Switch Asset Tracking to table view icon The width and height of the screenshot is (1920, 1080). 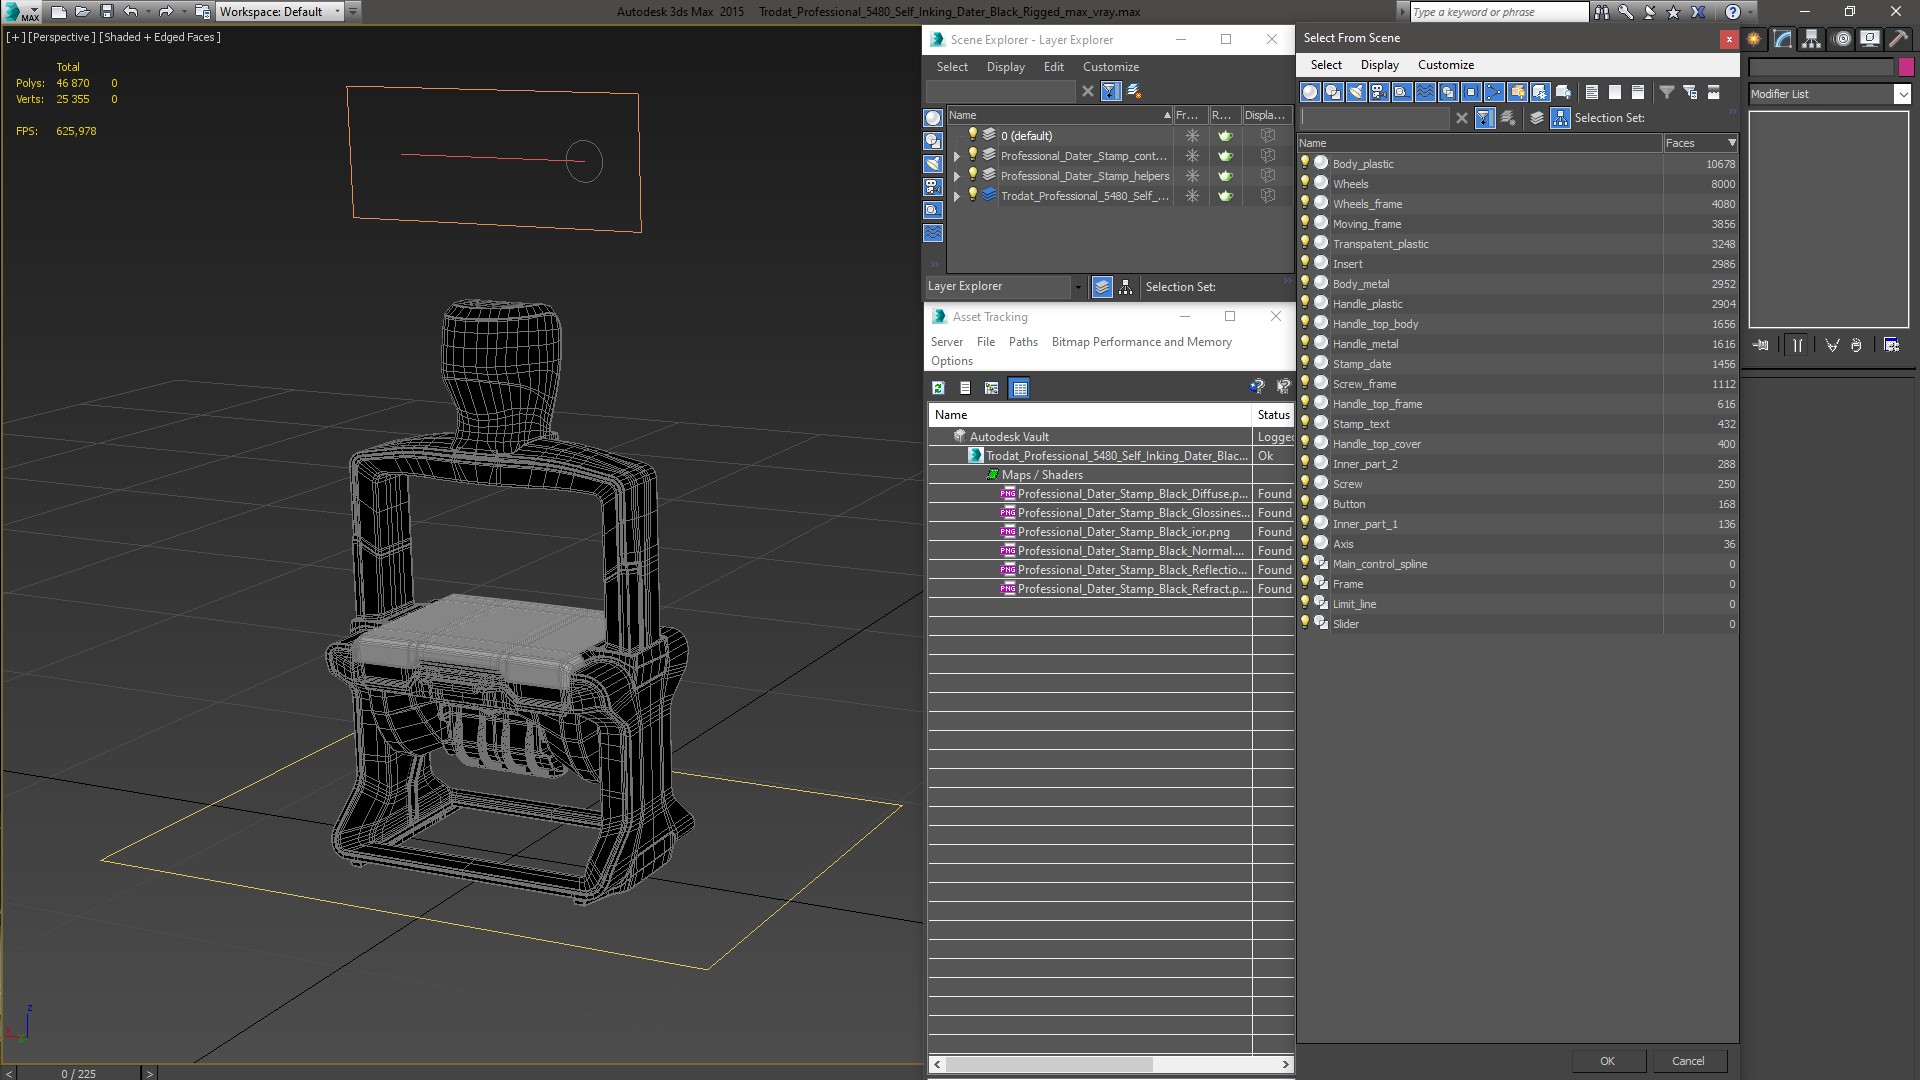click(x=1019, y=388)
